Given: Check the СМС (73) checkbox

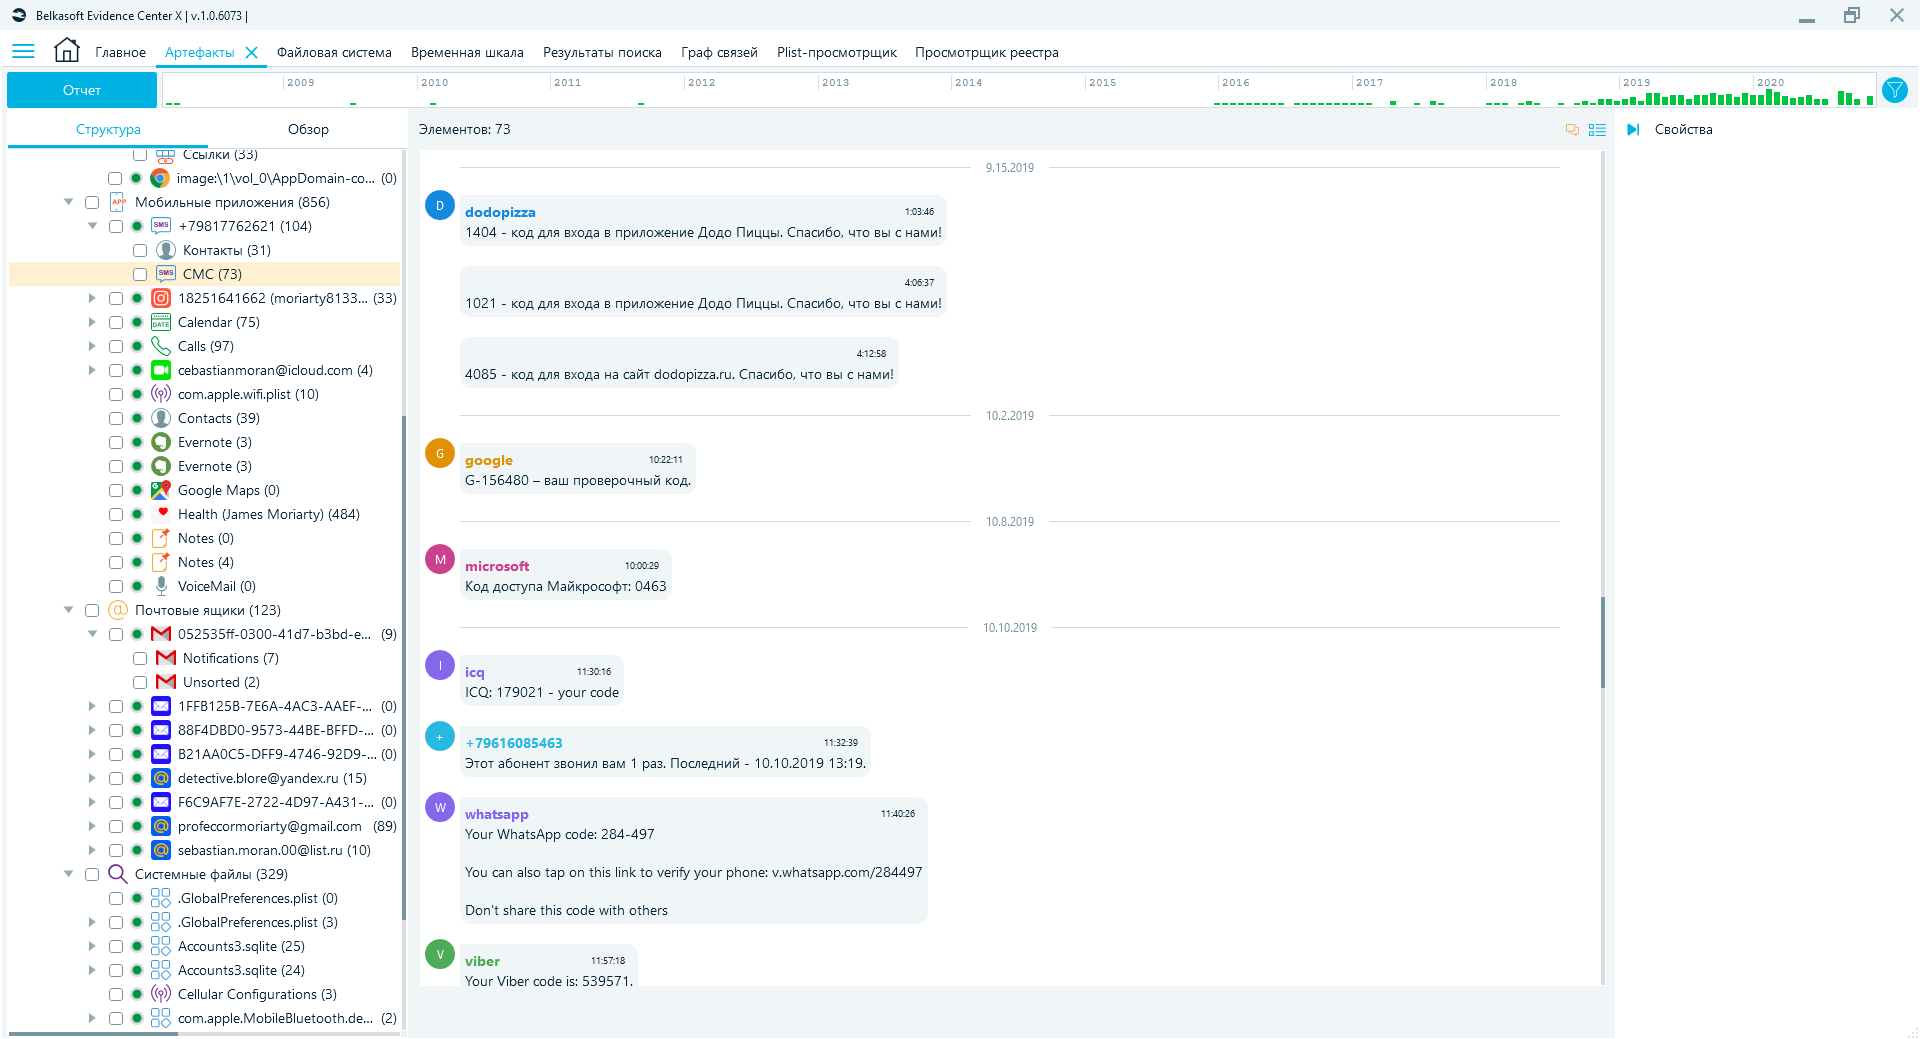Looking at the screenshot, I should [140, 274].
